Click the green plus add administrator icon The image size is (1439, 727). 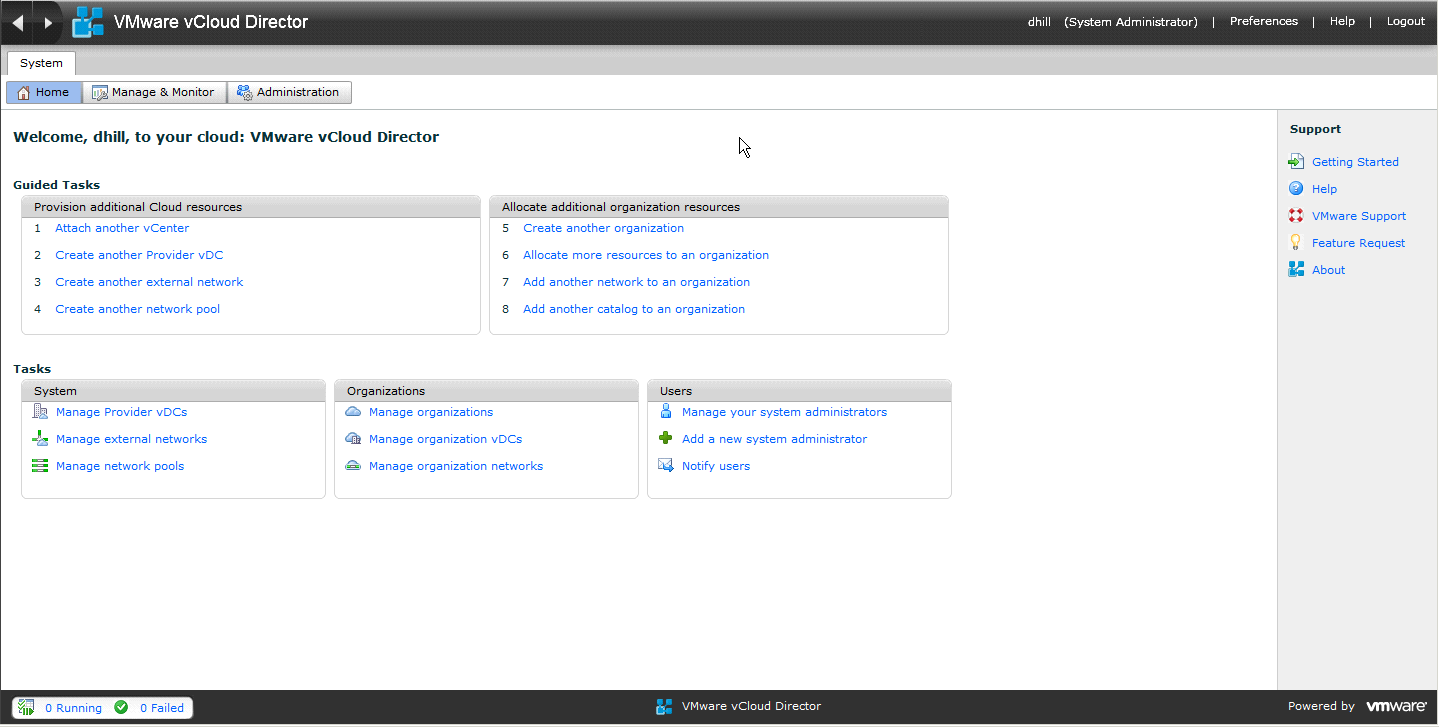(x=666, y=439)
